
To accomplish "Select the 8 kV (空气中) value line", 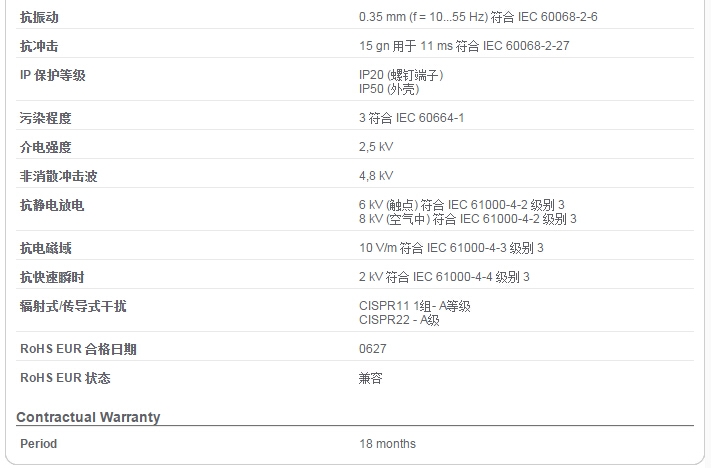I will tap(468, 219).
